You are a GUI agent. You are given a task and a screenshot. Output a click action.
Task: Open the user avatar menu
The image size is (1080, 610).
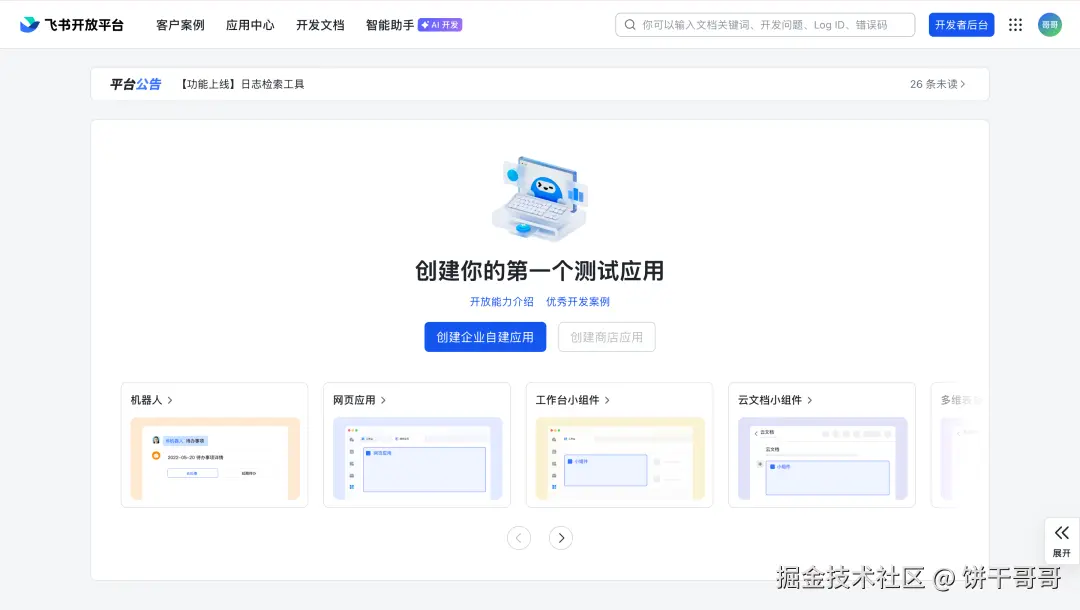[x=1050, y=25]
